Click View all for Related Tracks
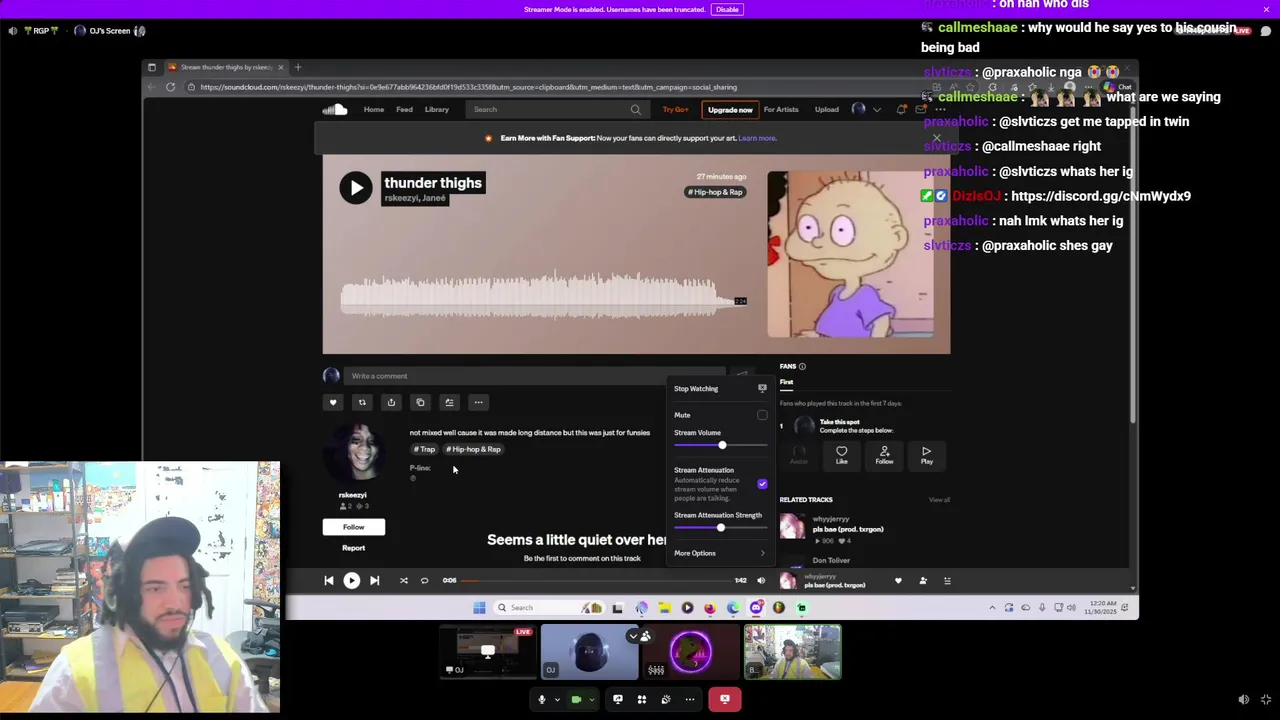The width and height of the screenshot is (1280, 720). tap(939, 500)
